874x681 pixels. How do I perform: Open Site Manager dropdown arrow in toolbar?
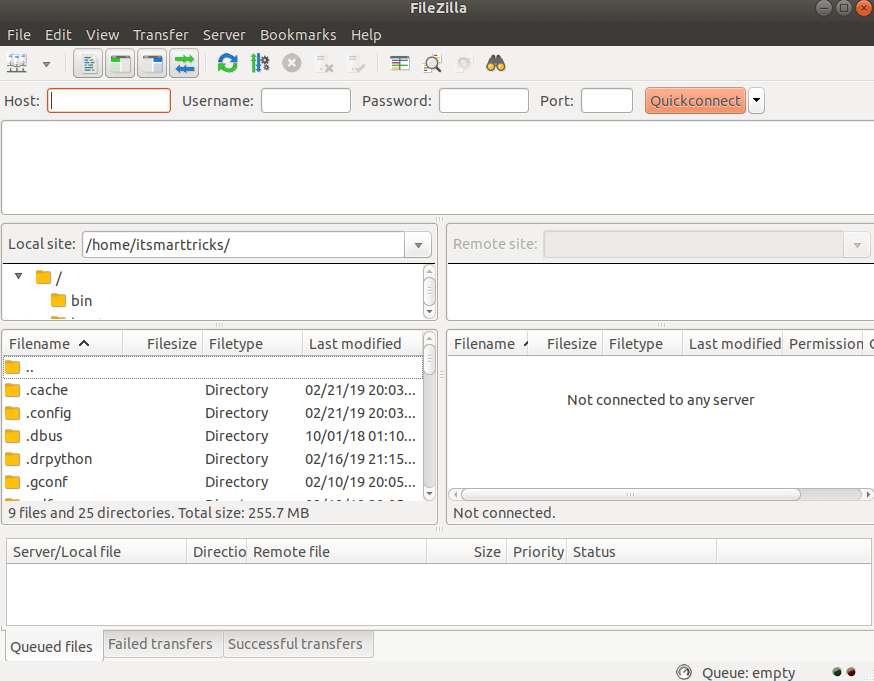coord(47,64)
